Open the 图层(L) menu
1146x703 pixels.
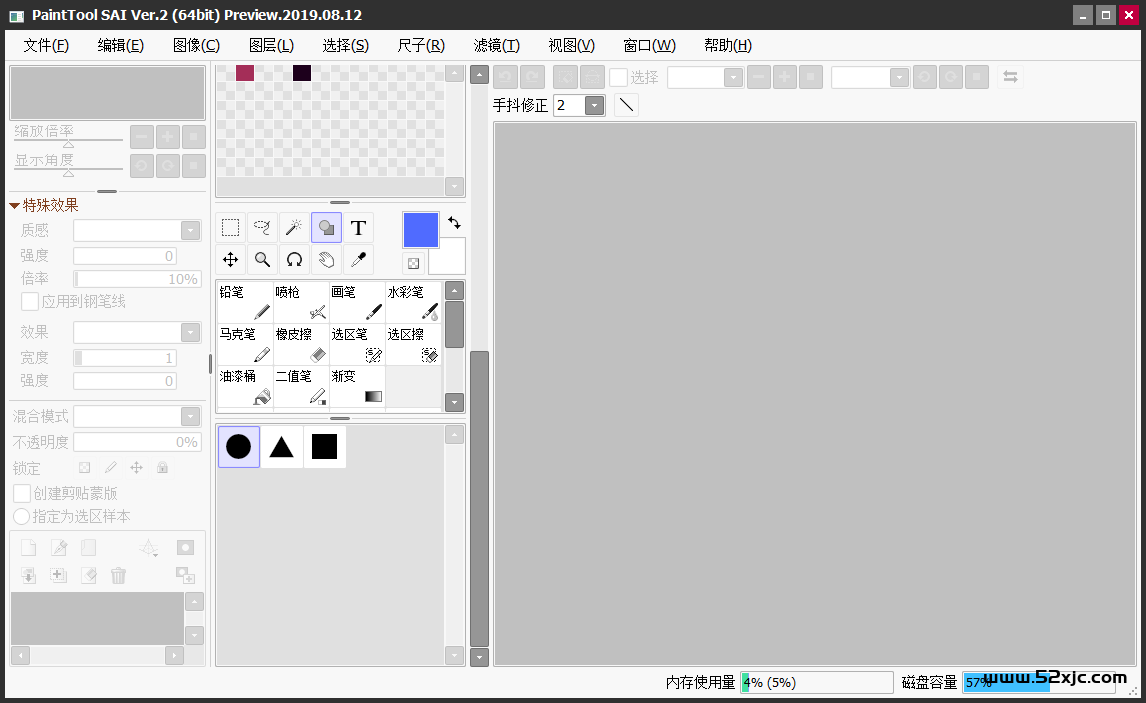click(x=271, y=45)
